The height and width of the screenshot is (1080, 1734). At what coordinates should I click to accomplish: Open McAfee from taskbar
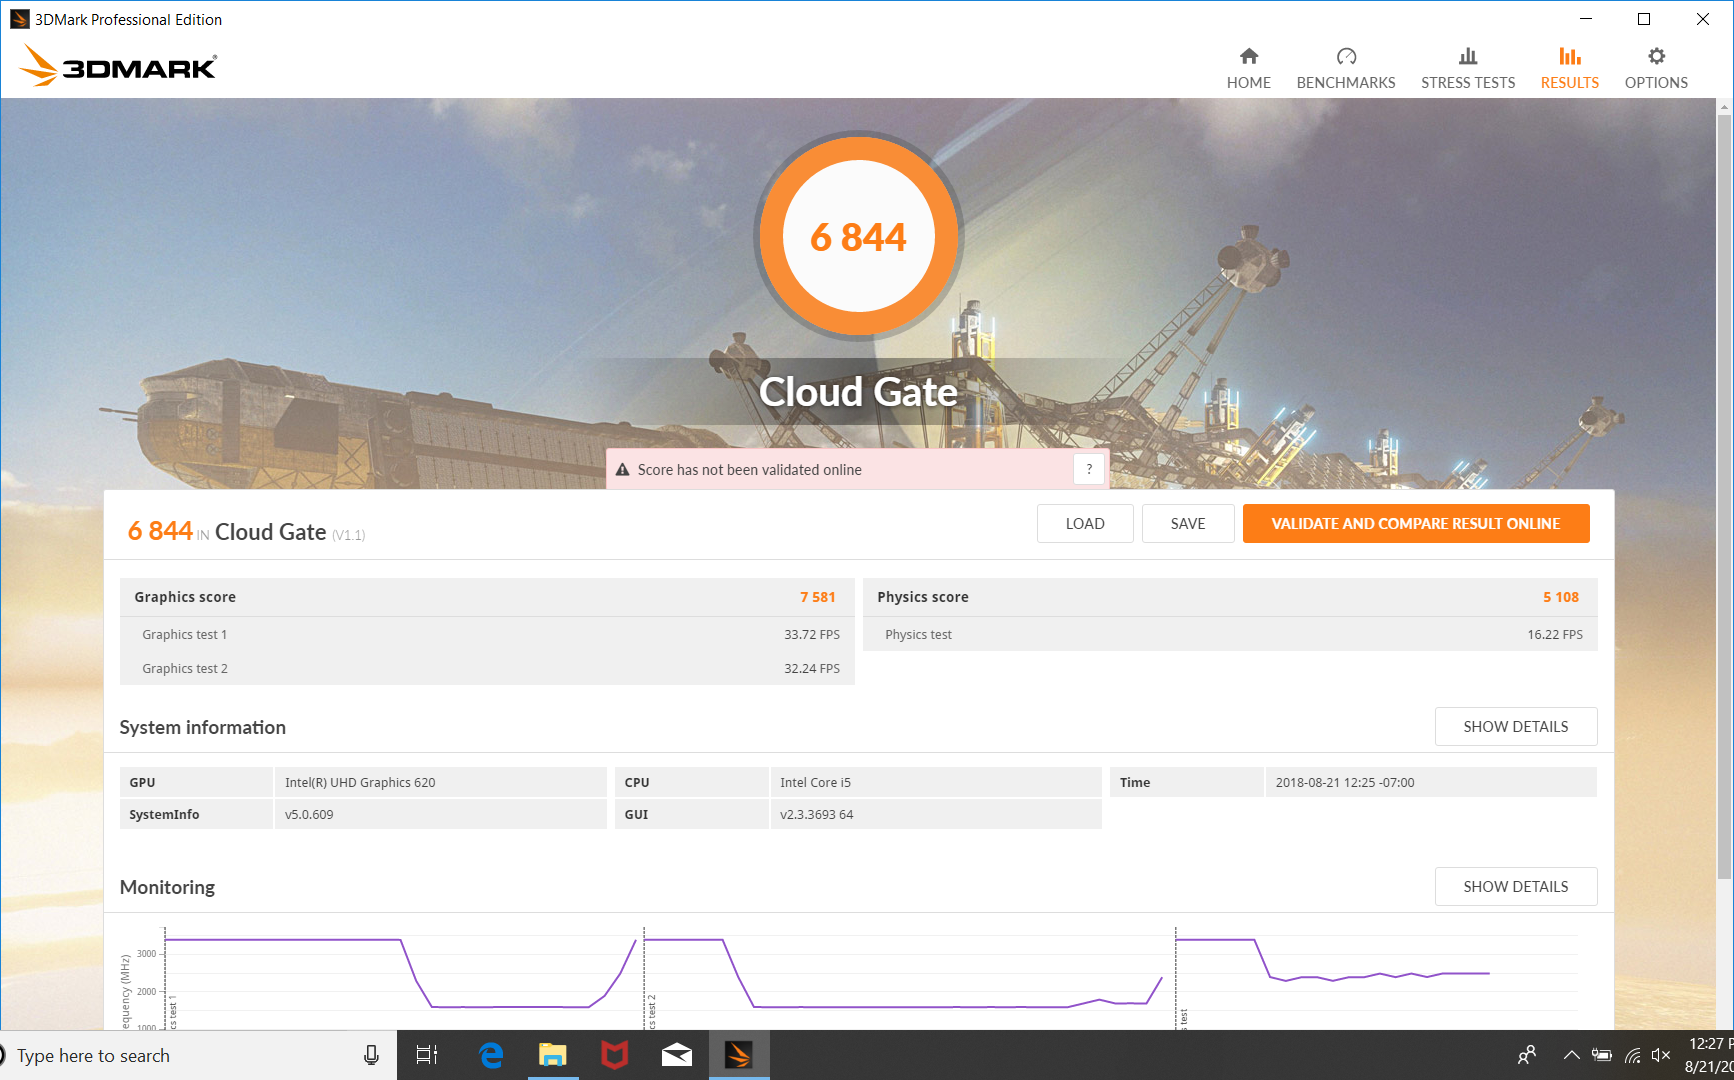pyautogui.click(x=614, y=1055)
